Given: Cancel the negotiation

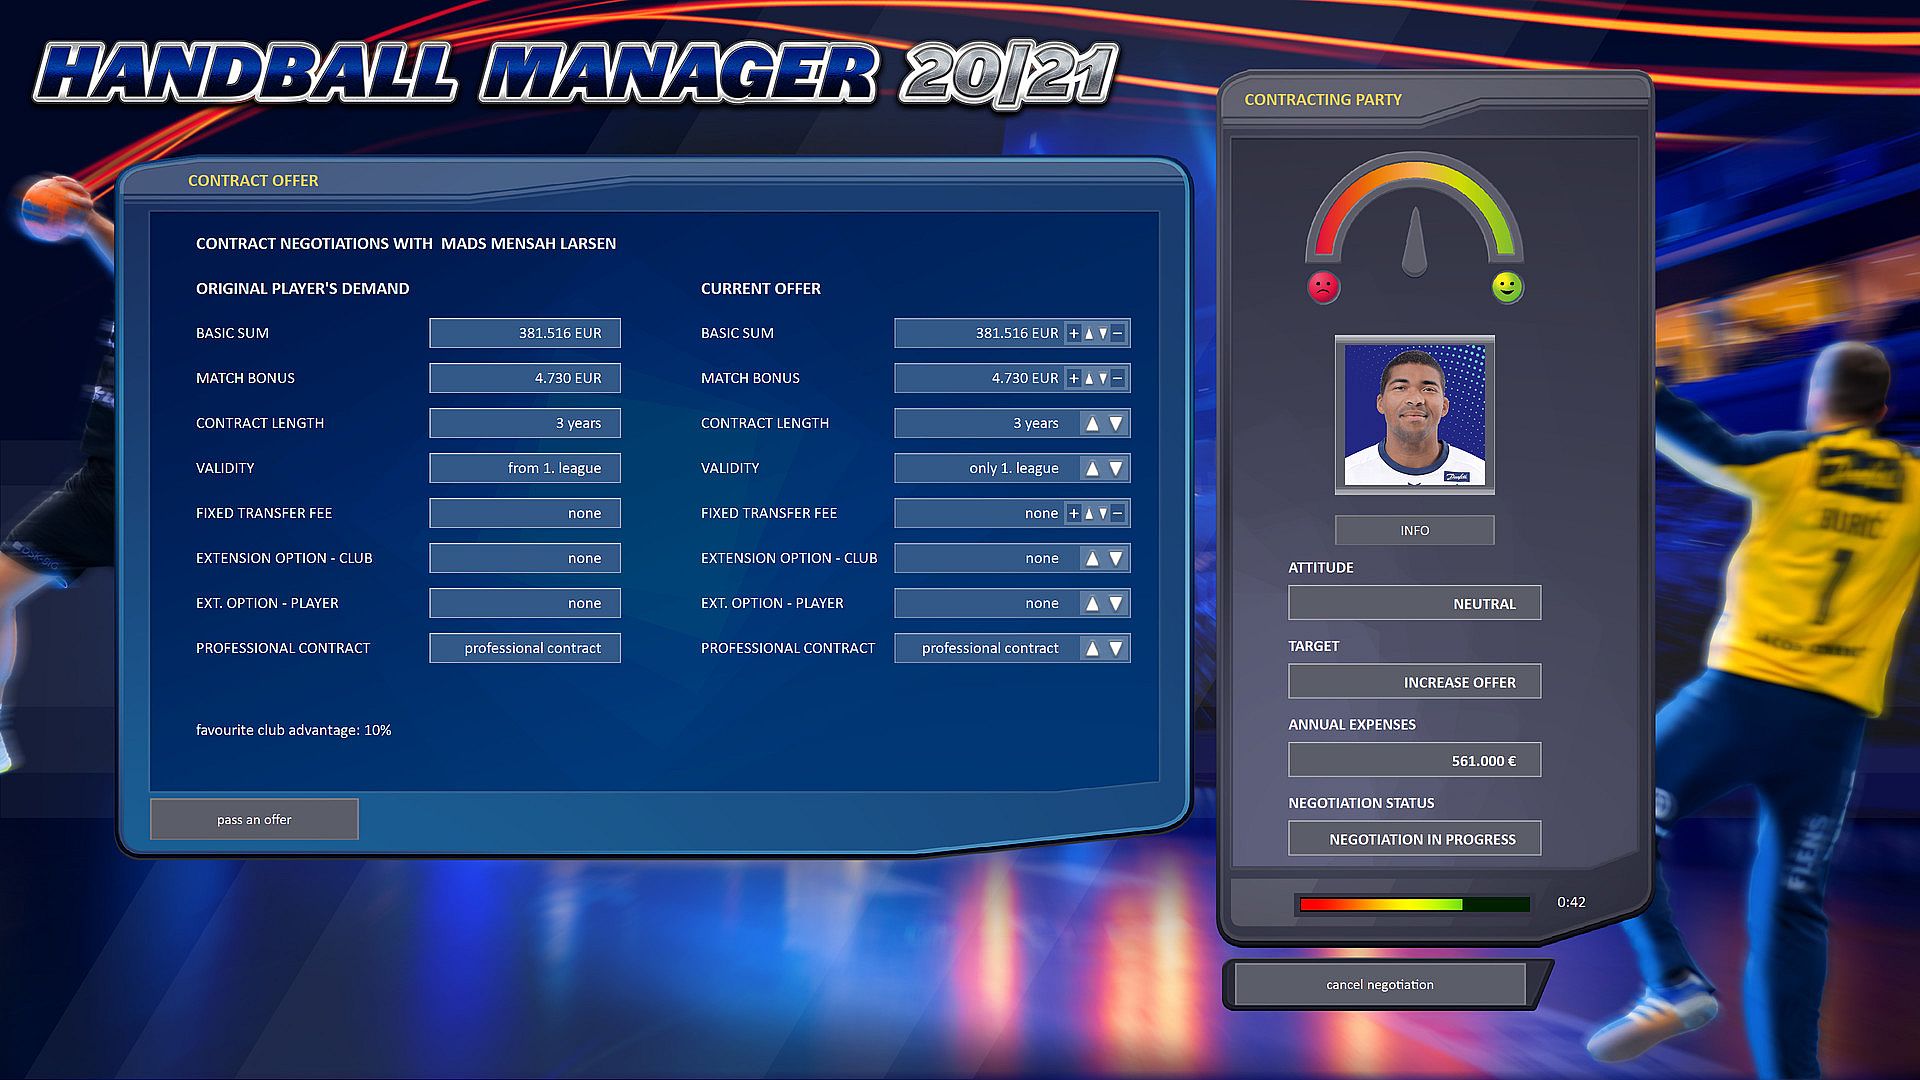Looking at the screenshot, I should click(1380, 985).
